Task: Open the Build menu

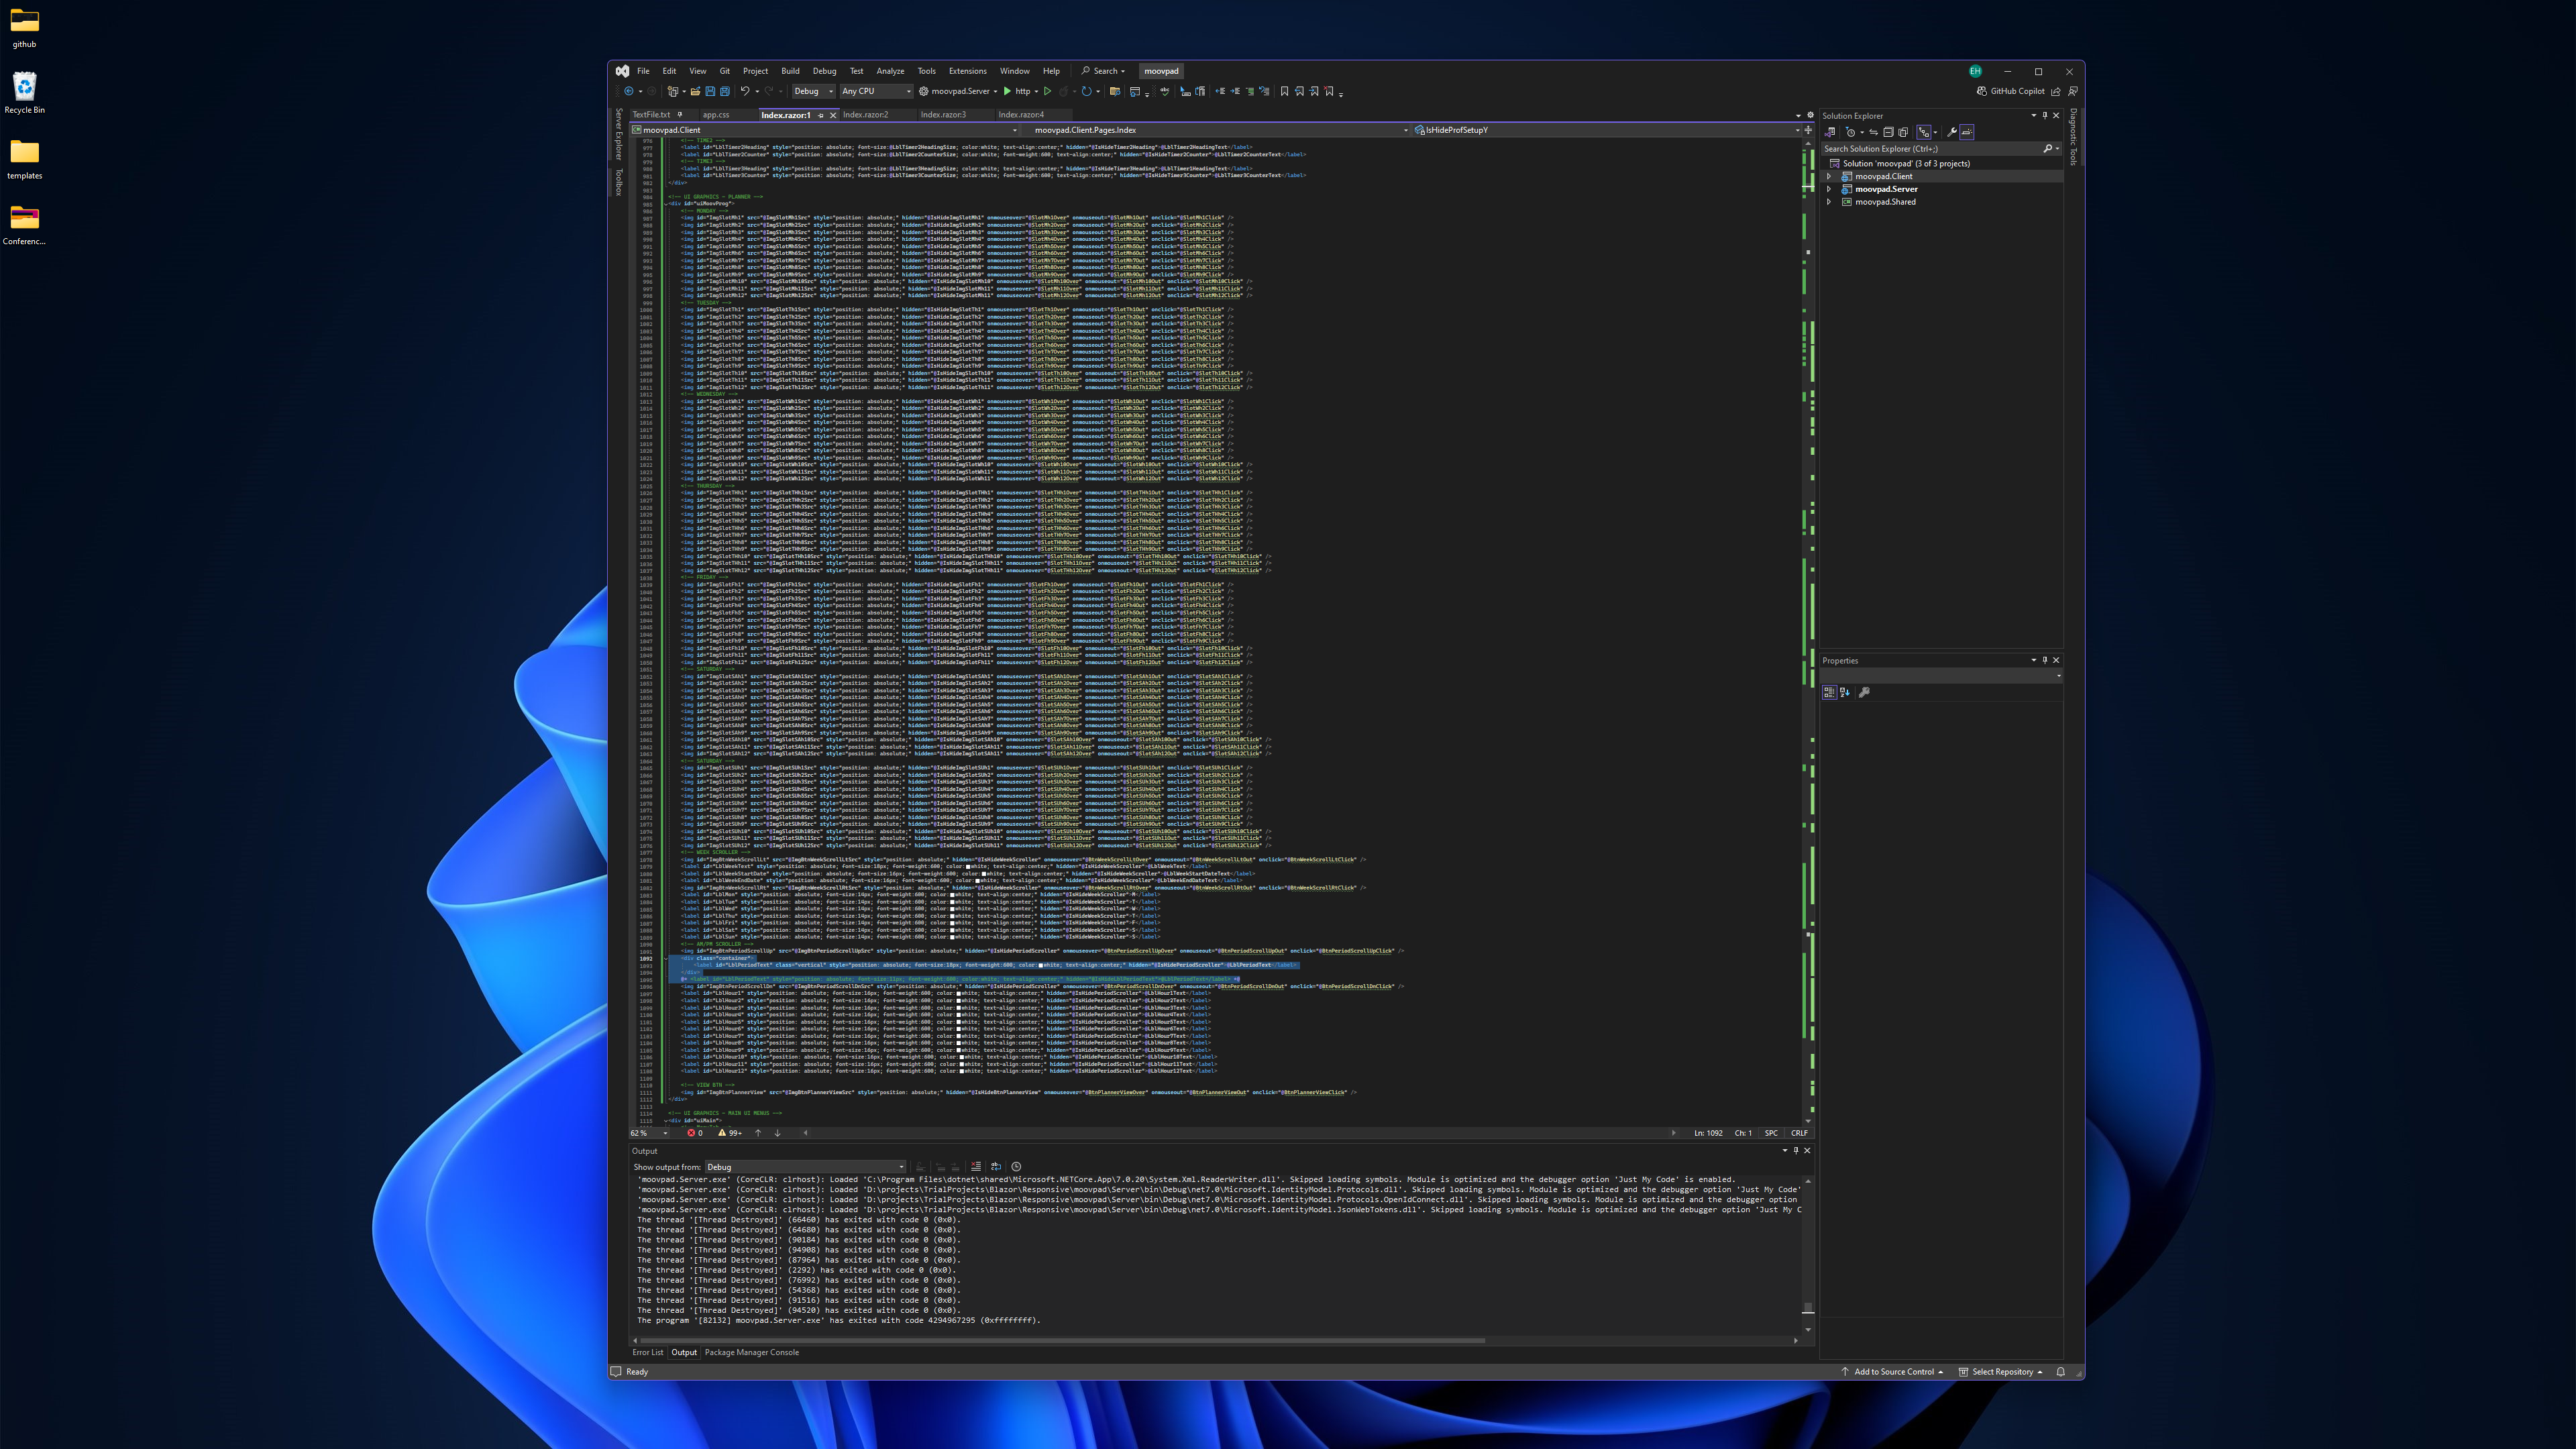Action: [790, 71]
